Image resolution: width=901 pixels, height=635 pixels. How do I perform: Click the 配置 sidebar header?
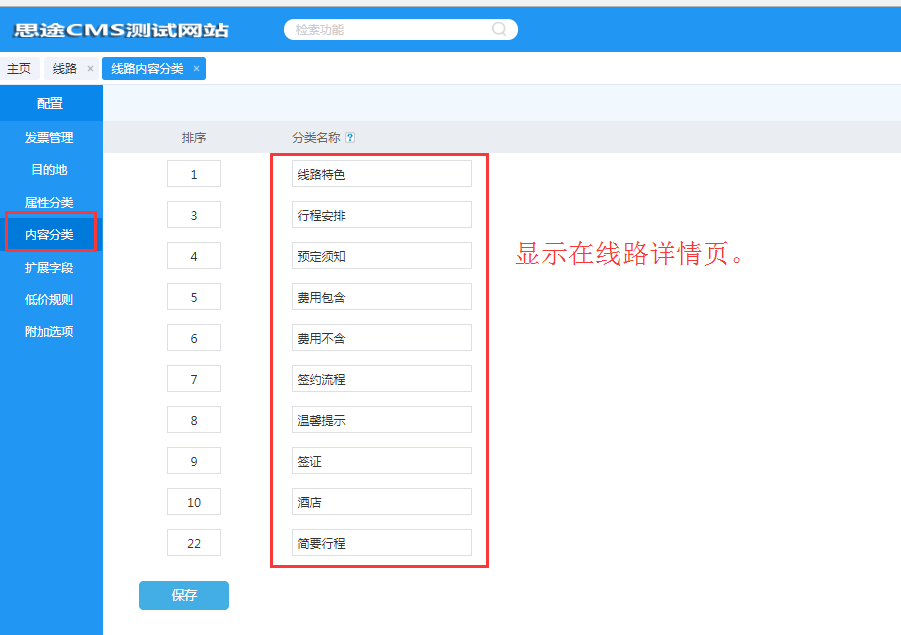tap(50, 103)
